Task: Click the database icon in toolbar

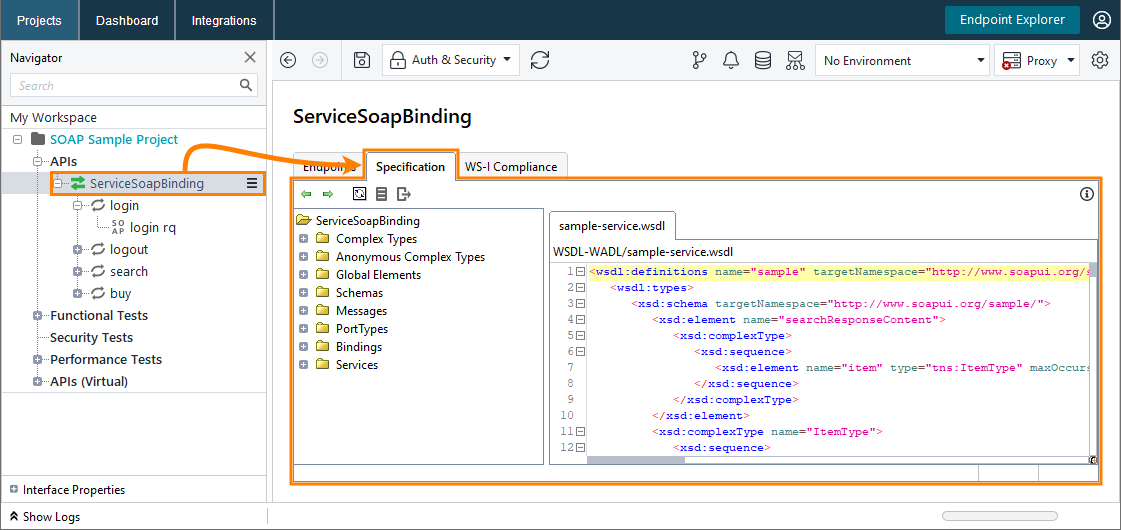Action: 763,61
